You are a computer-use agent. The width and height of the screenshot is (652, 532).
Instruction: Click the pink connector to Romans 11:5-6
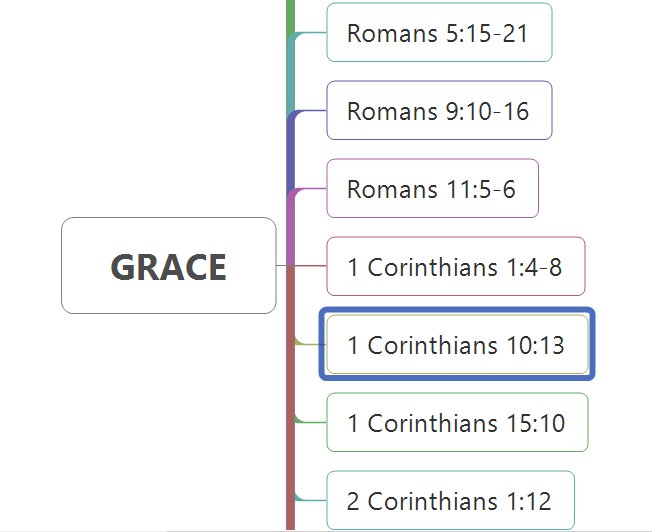tap(311, 188)
